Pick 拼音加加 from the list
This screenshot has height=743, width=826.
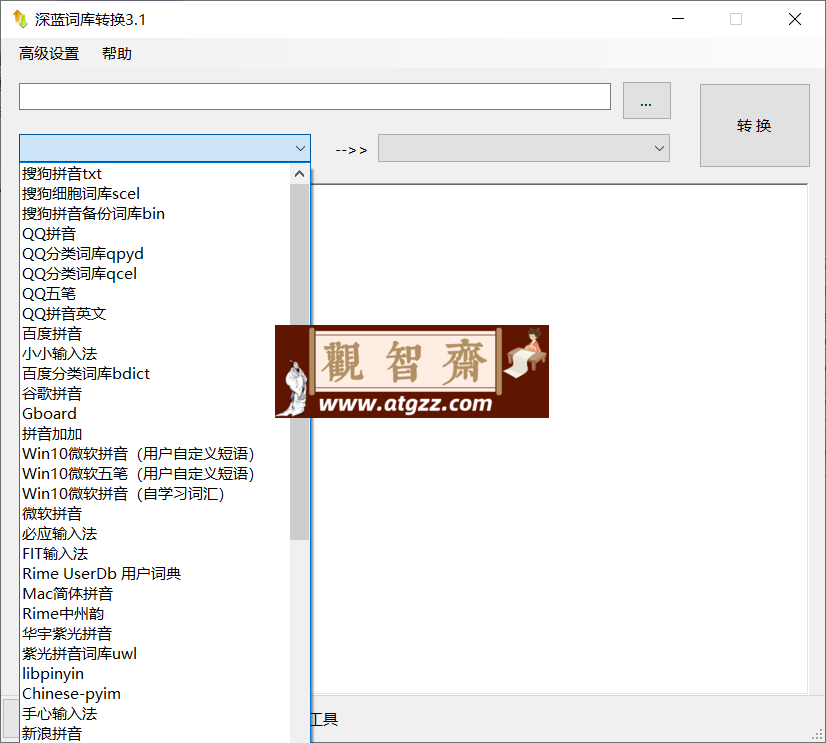coord(155,434)
